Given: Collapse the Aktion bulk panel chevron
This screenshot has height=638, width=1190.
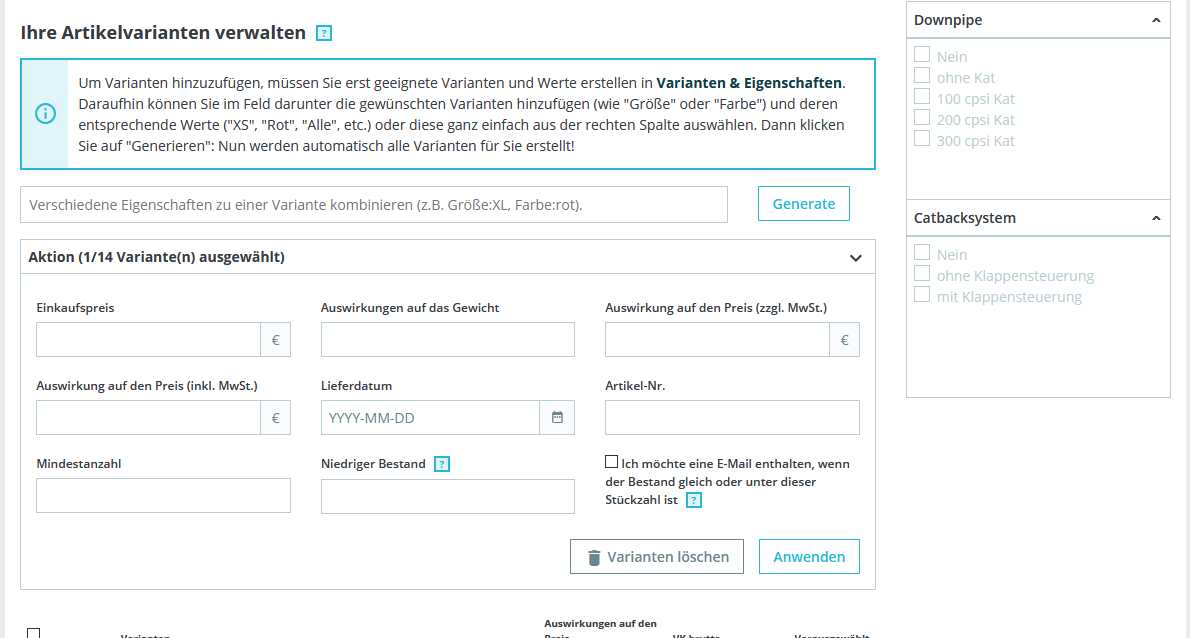Looking at the screenshot, I should point(855,258).
